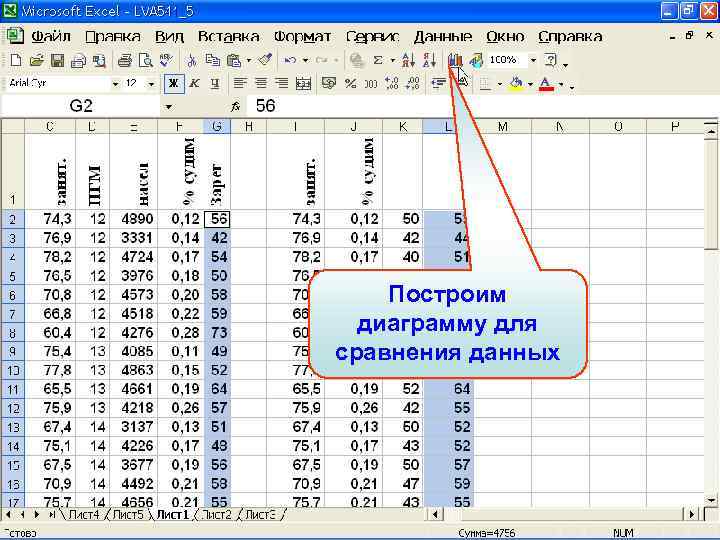Viewport: 720px width, 540px height.
Task: Expand the Arial Cyr font dropdown
Action: tap(115, 84)
